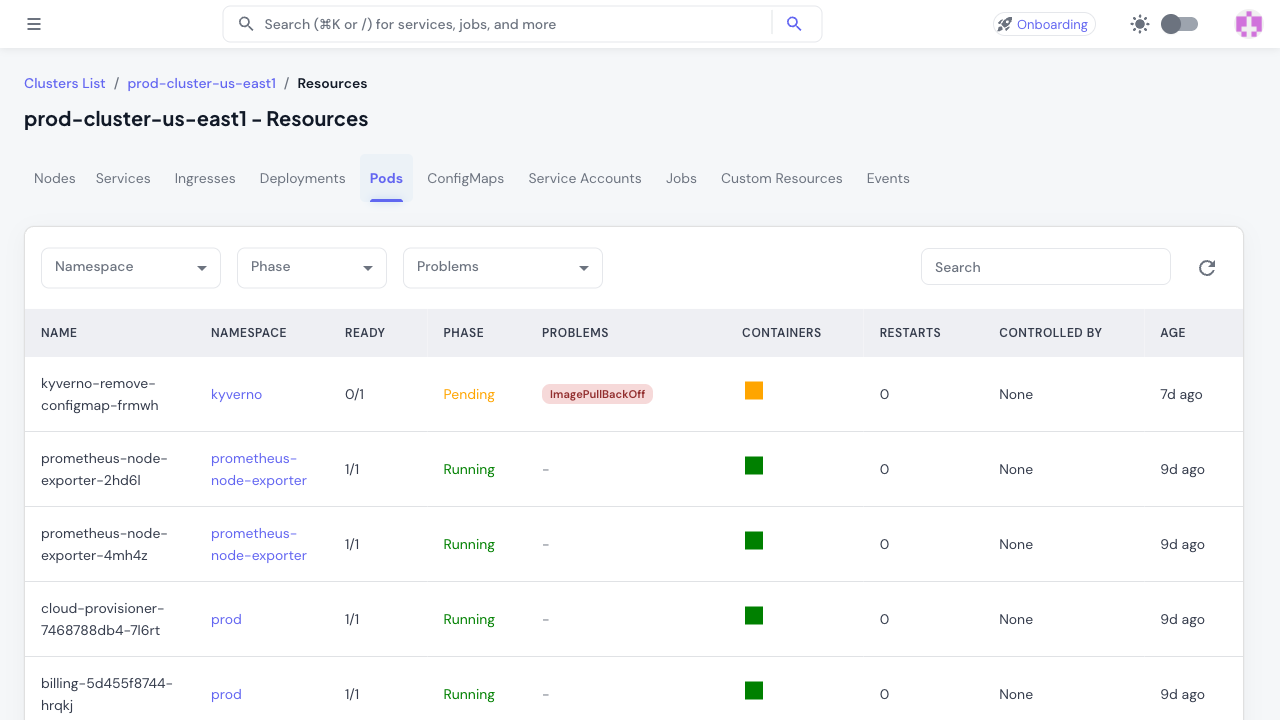Open the kyverno namespace link
Viewport: 1280px width, 720px height.
coord(236,394)
